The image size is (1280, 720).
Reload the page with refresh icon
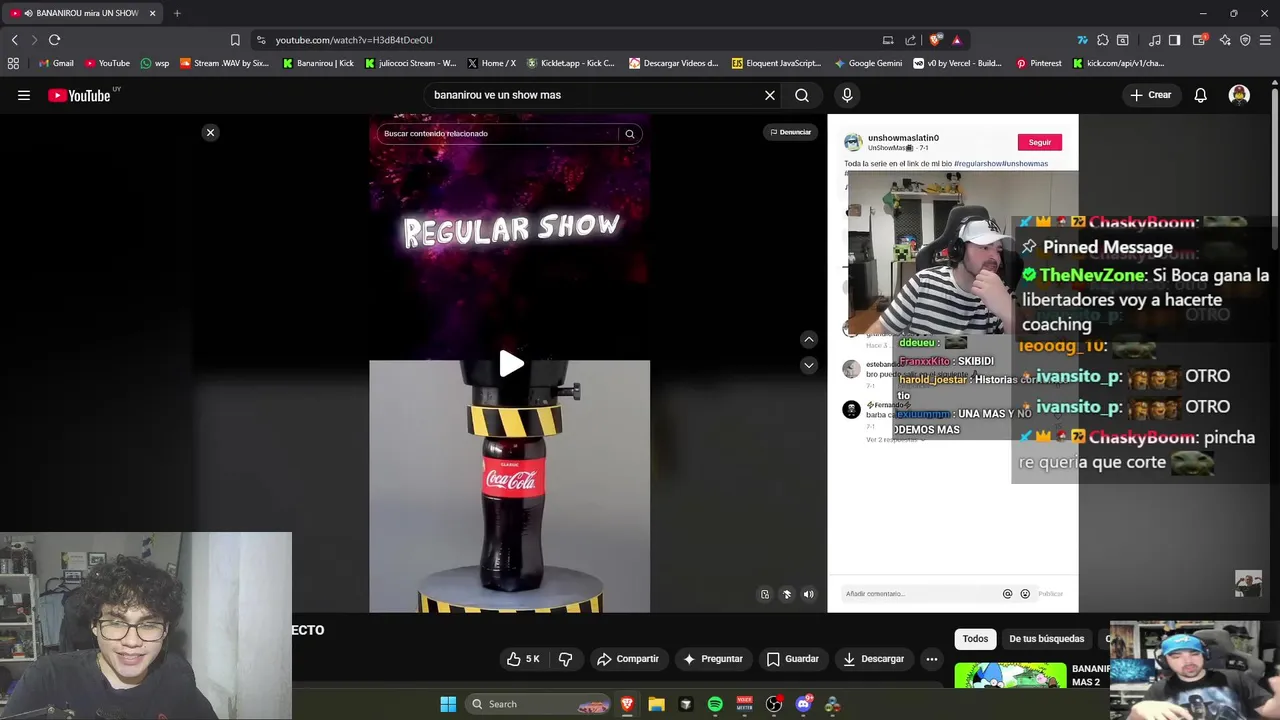54,40
